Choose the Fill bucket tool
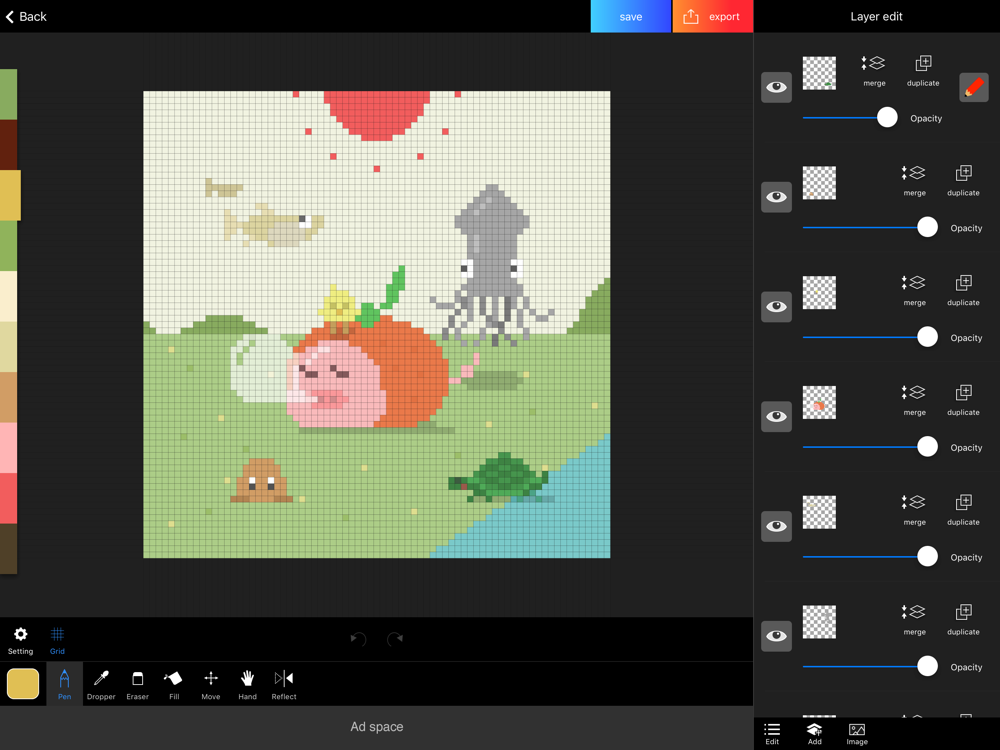 coord(174,683)
